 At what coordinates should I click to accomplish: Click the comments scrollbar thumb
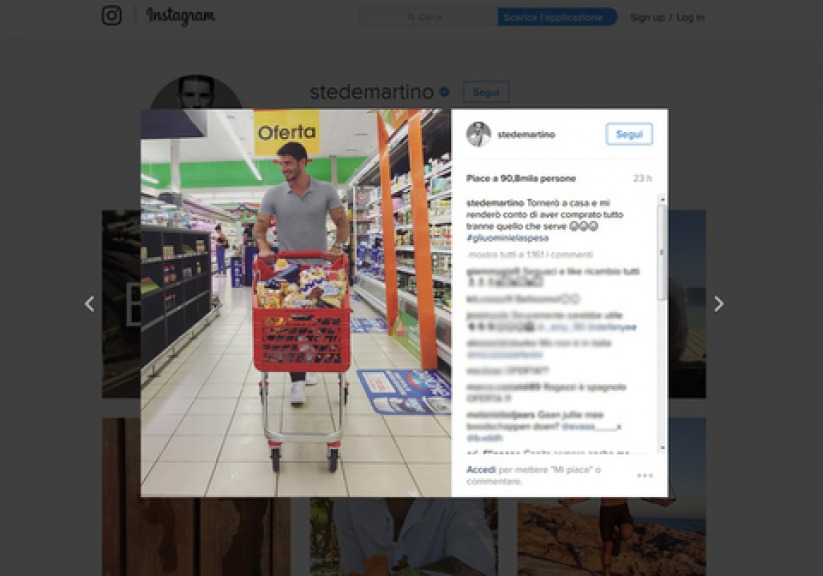[x=662, y=252]
